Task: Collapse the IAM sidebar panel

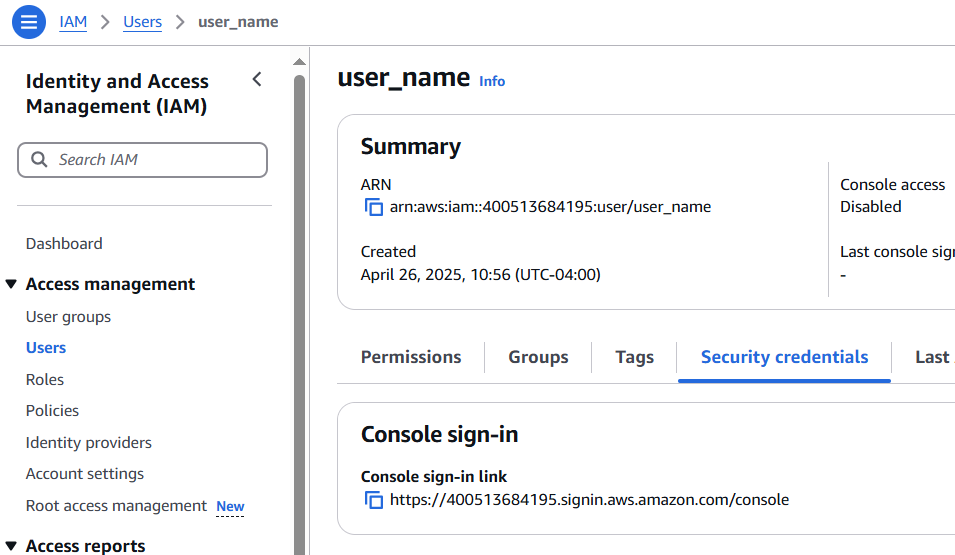Action: tap(257, 80)
